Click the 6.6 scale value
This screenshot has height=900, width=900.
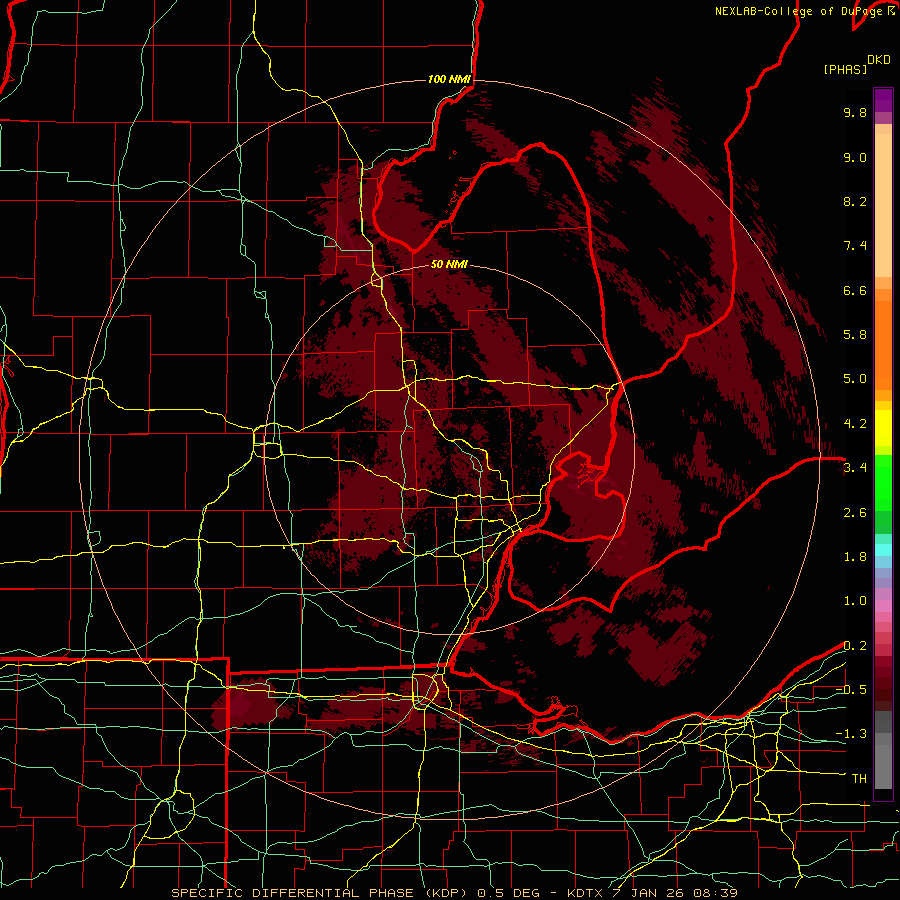pyautogui.click(x=855, y=290)
